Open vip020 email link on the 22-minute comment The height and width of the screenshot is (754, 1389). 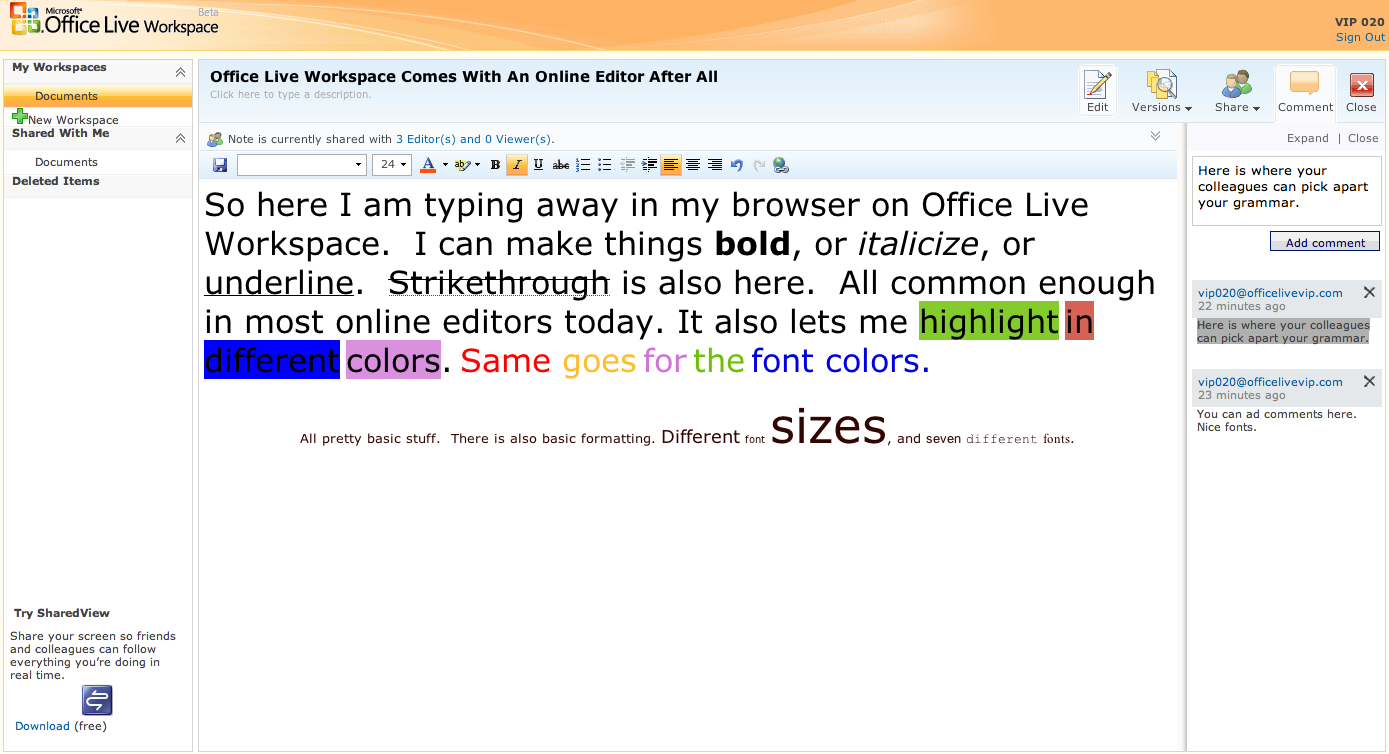point(1270,293)
